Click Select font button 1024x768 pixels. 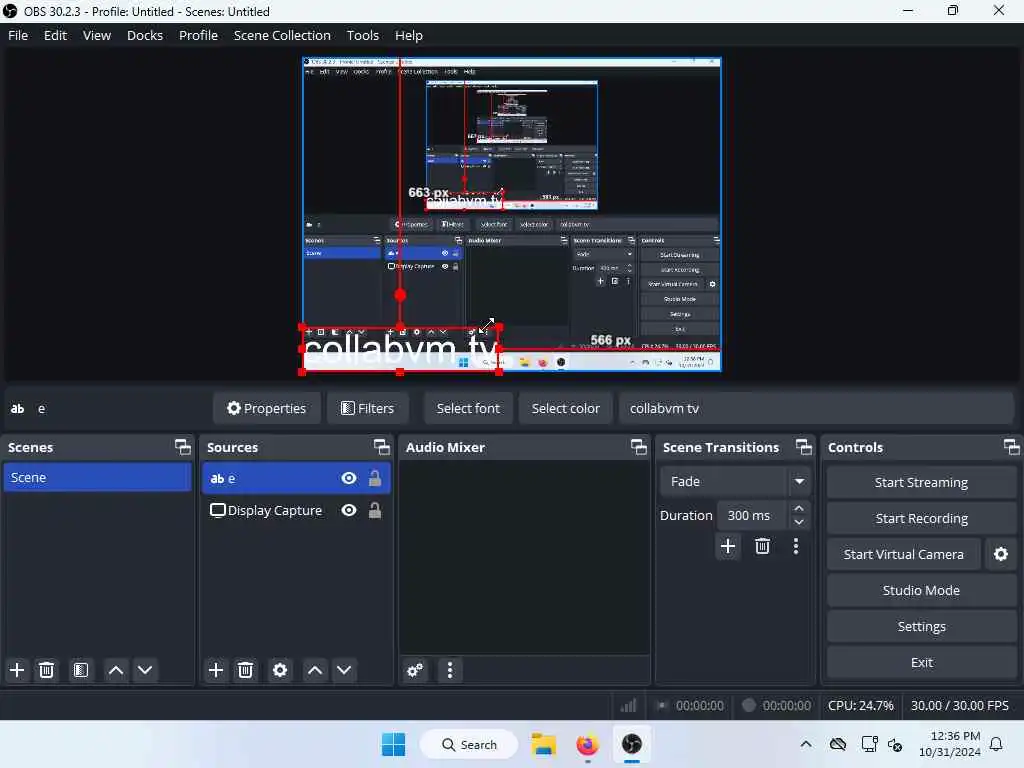468,408
